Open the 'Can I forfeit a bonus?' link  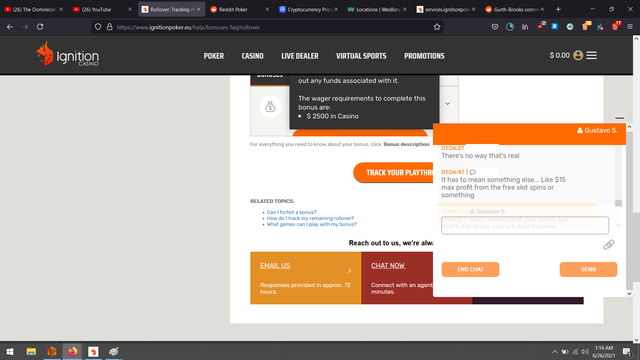291,212
